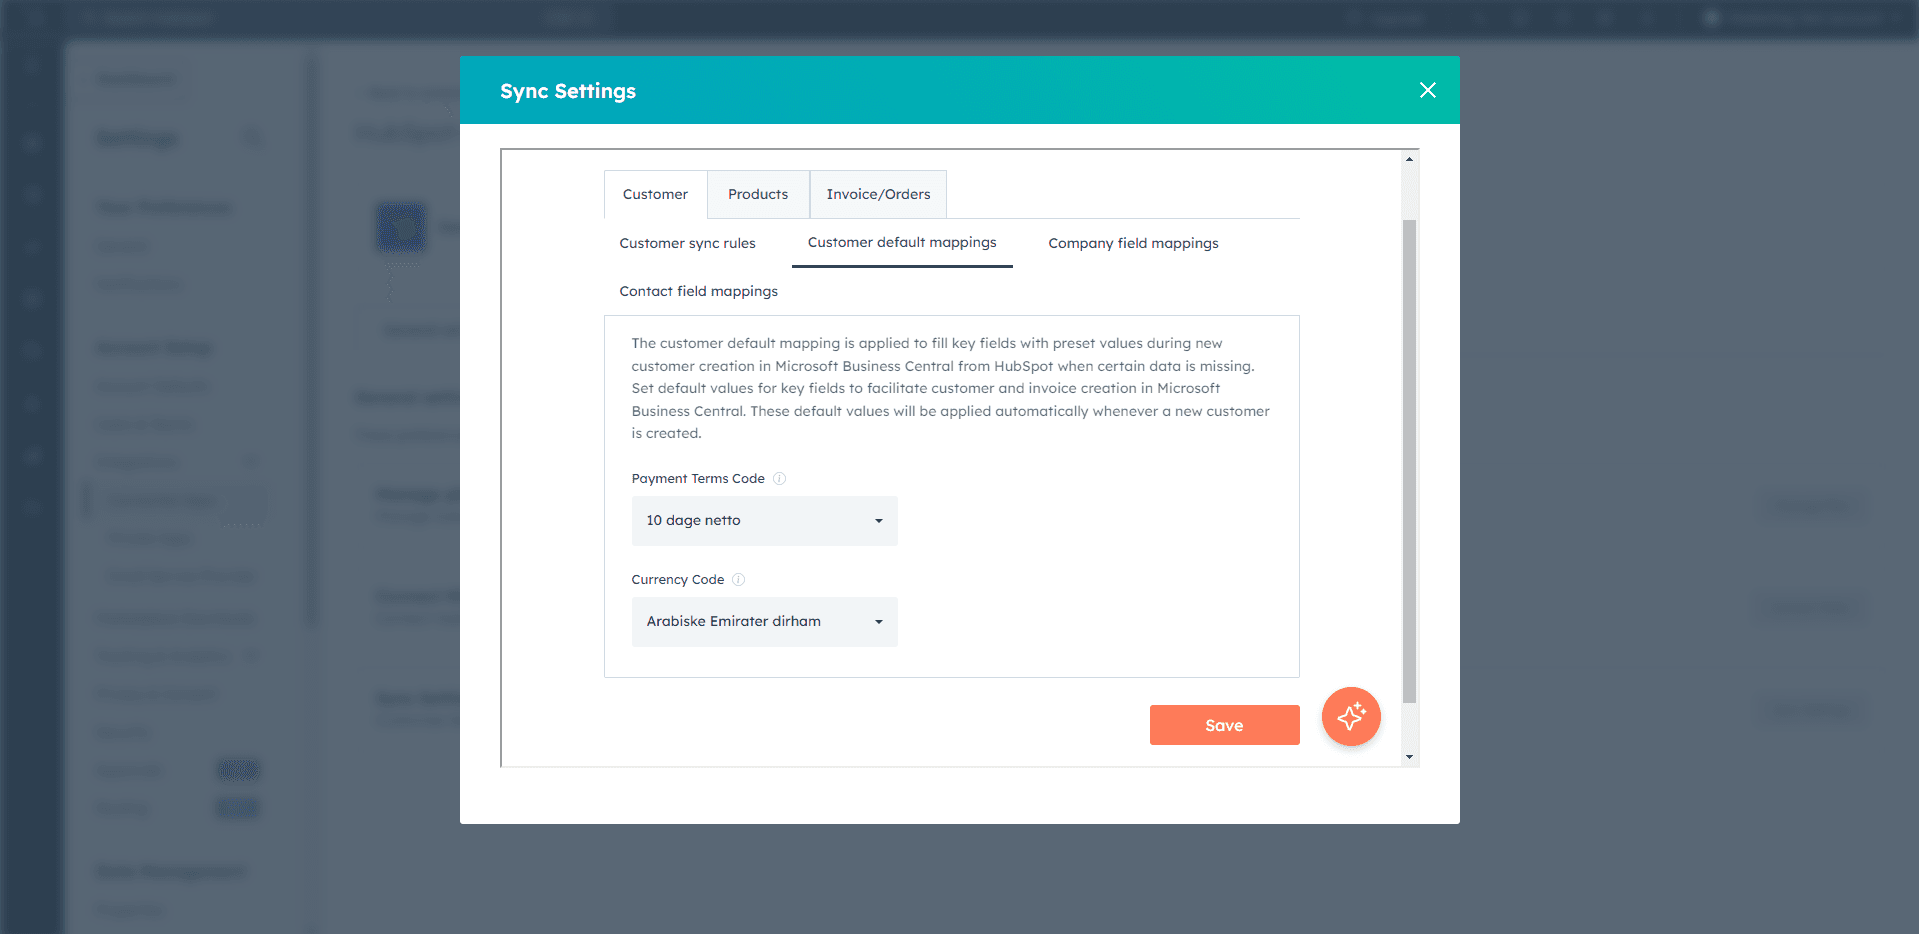This screenshot has width=1919, height=934.
Task: Close the Sync Settings dialog
Action: (x=1427, y=90)
